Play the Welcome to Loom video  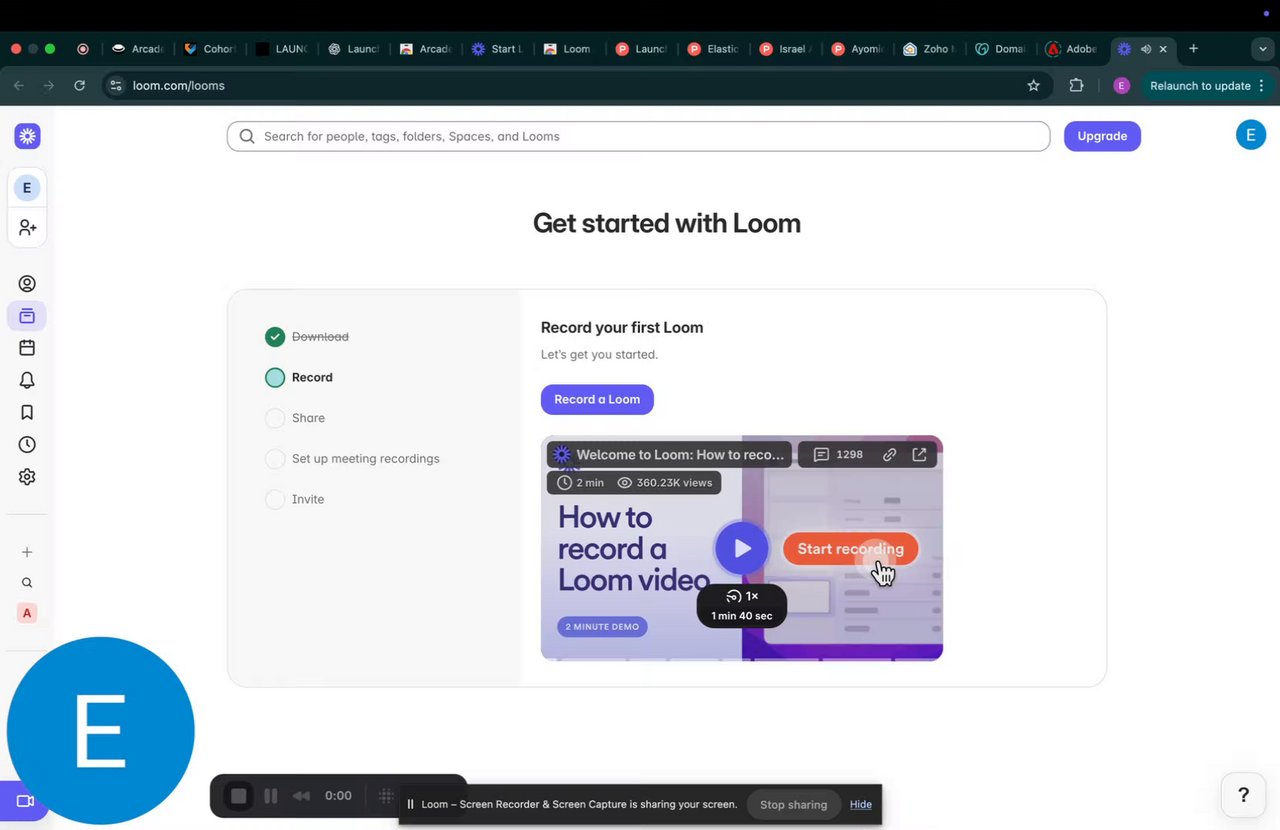(x=741, y=548)
